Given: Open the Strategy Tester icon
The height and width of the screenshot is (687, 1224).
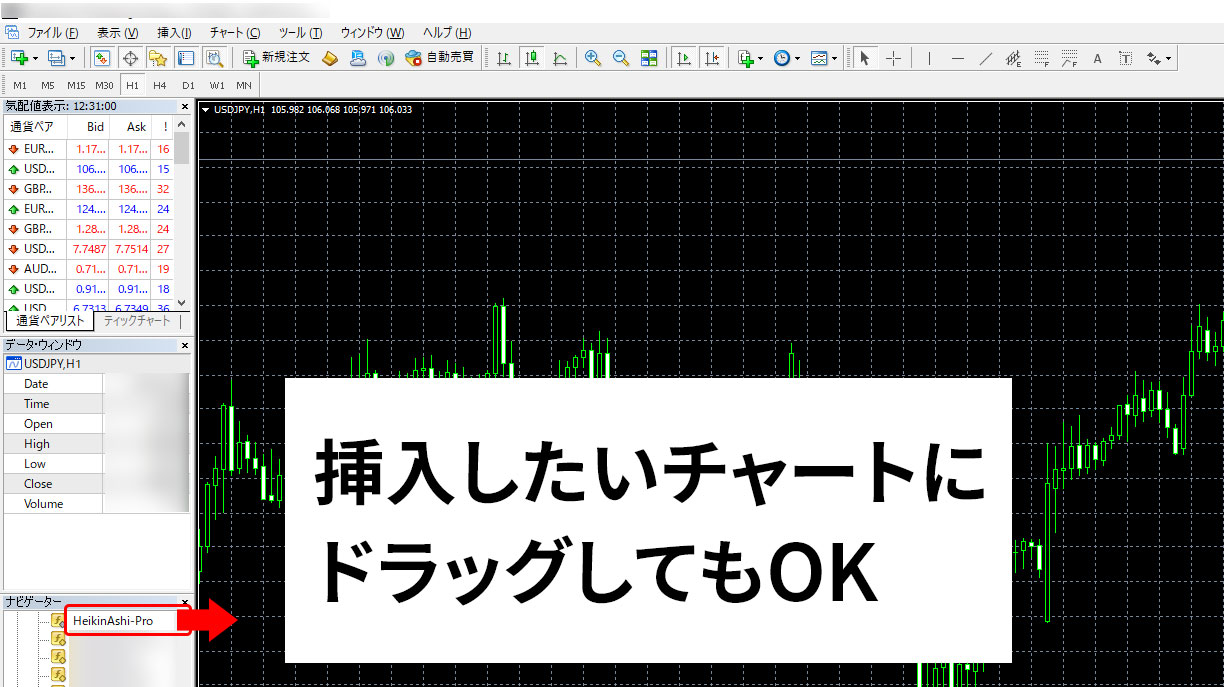Looking at the screenshot, I should pos(215,58).
